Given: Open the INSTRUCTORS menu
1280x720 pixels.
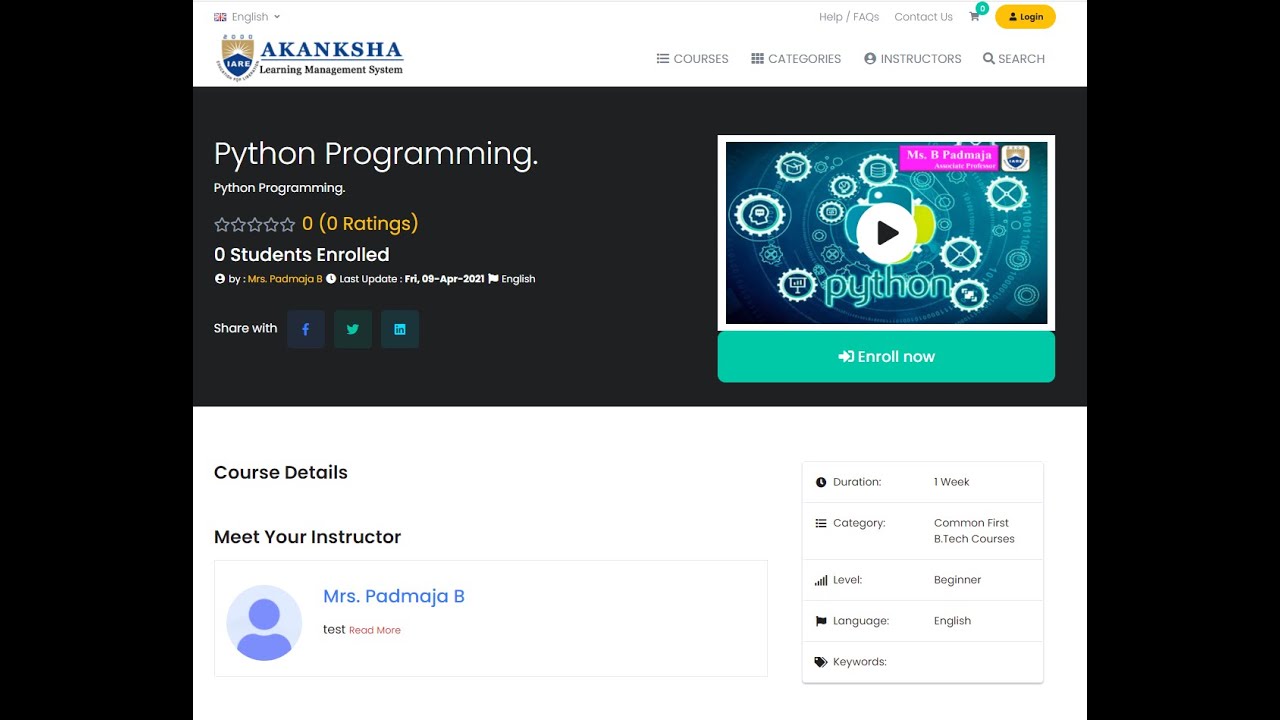Looking at the screenshot, I should pos(912,59).
